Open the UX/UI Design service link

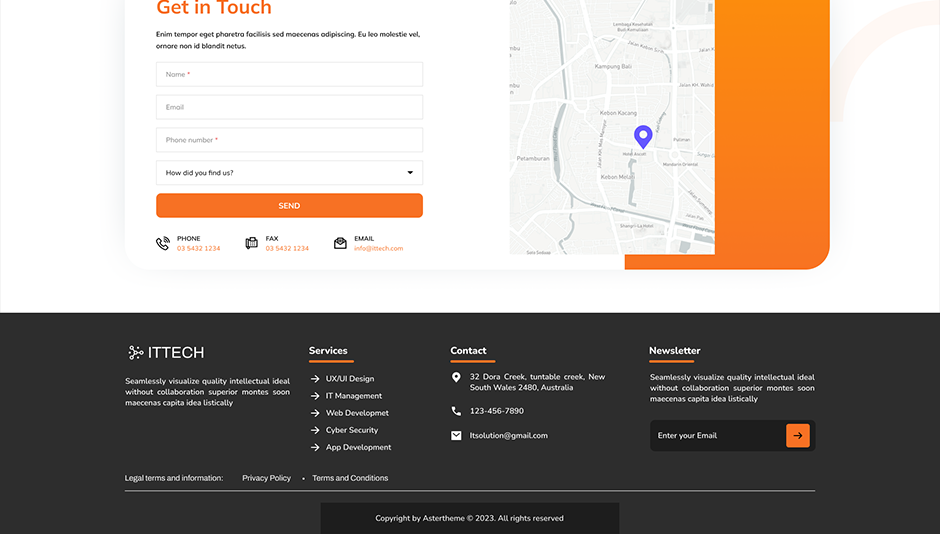click(349, 379)
